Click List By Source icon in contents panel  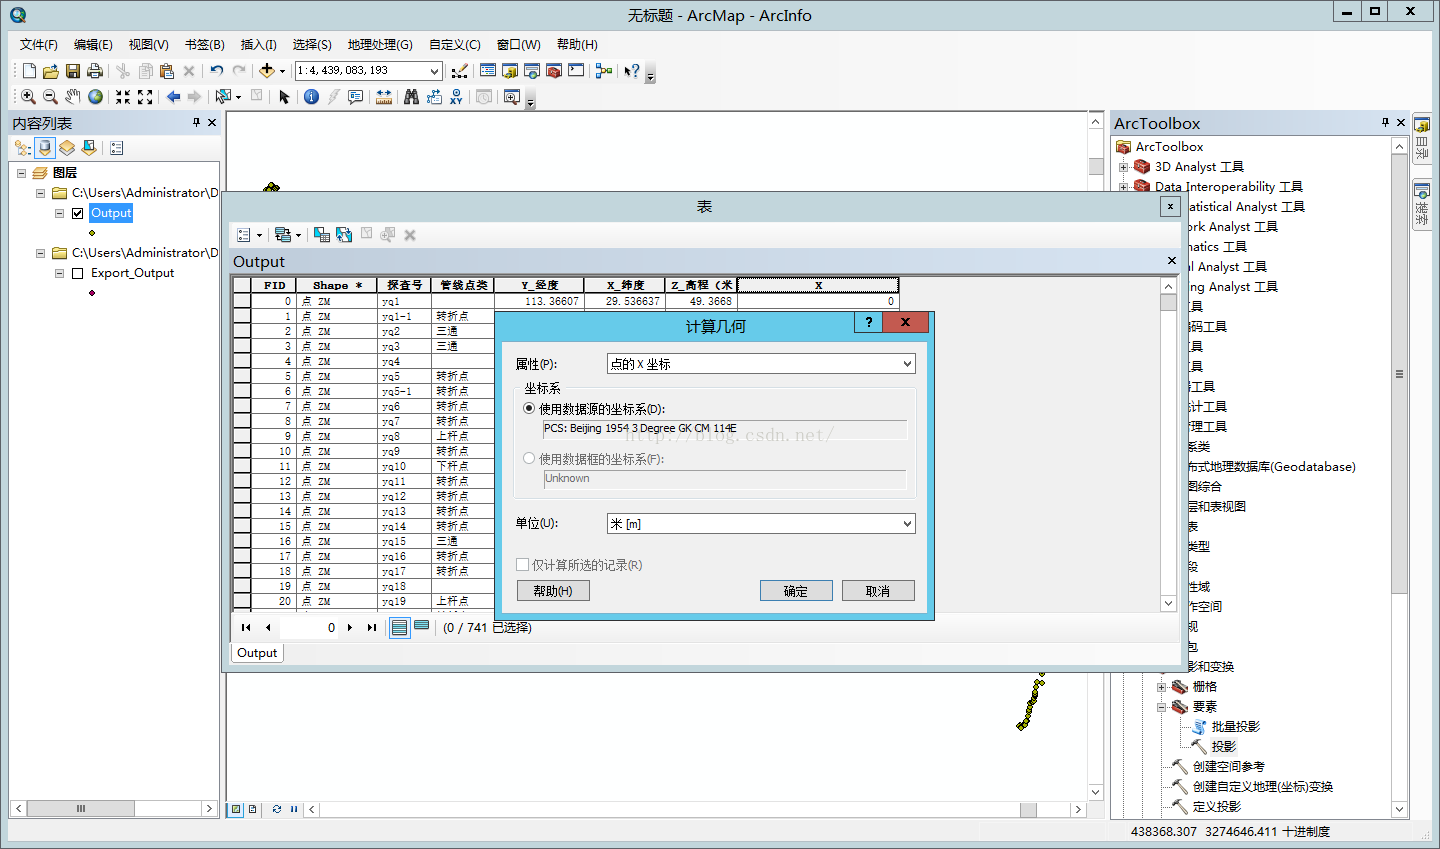tap(45, 148)
